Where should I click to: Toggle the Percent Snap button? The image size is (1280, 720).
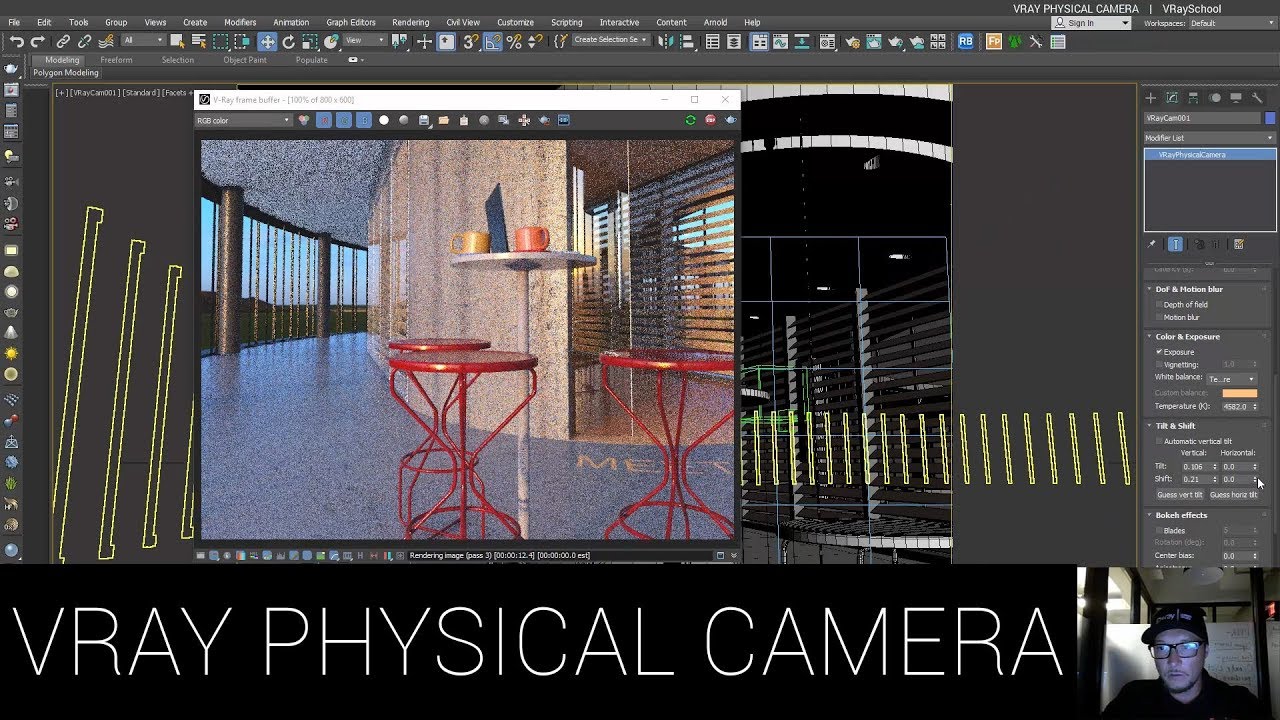(514, 41)
